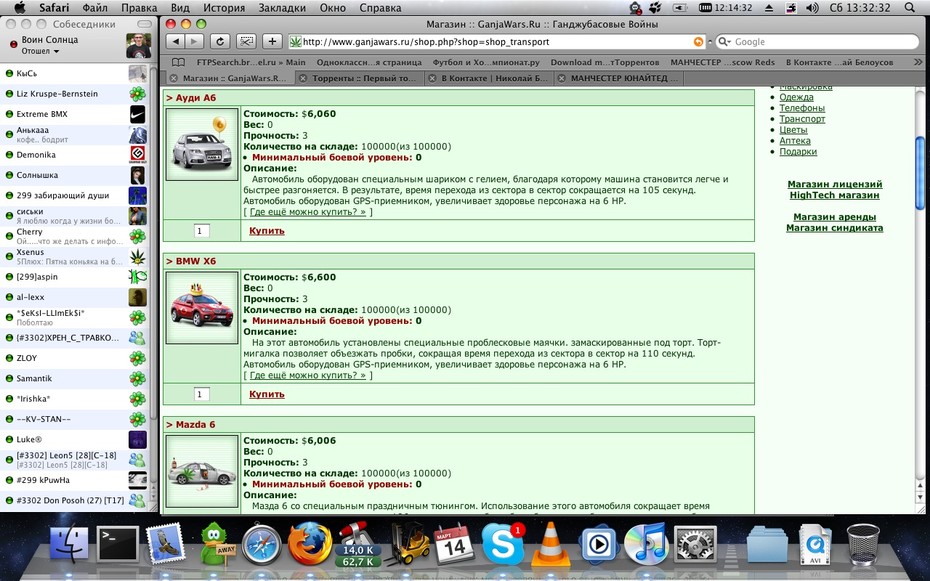Select contact Demonika in buddy list
The image size is (930, 581).
(x=74, y=155)
